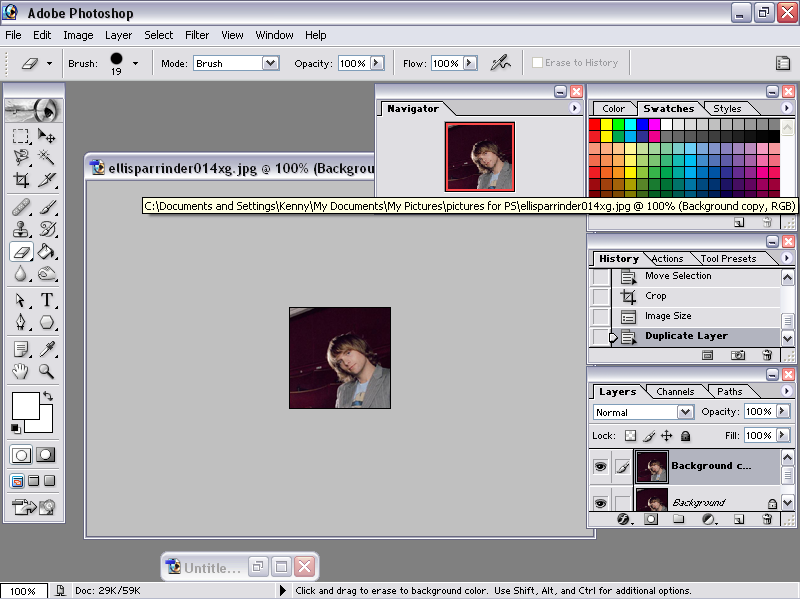Add a layer mask to Background copy
Viewport: 800px width, 600px height.
tap(651, 519)
